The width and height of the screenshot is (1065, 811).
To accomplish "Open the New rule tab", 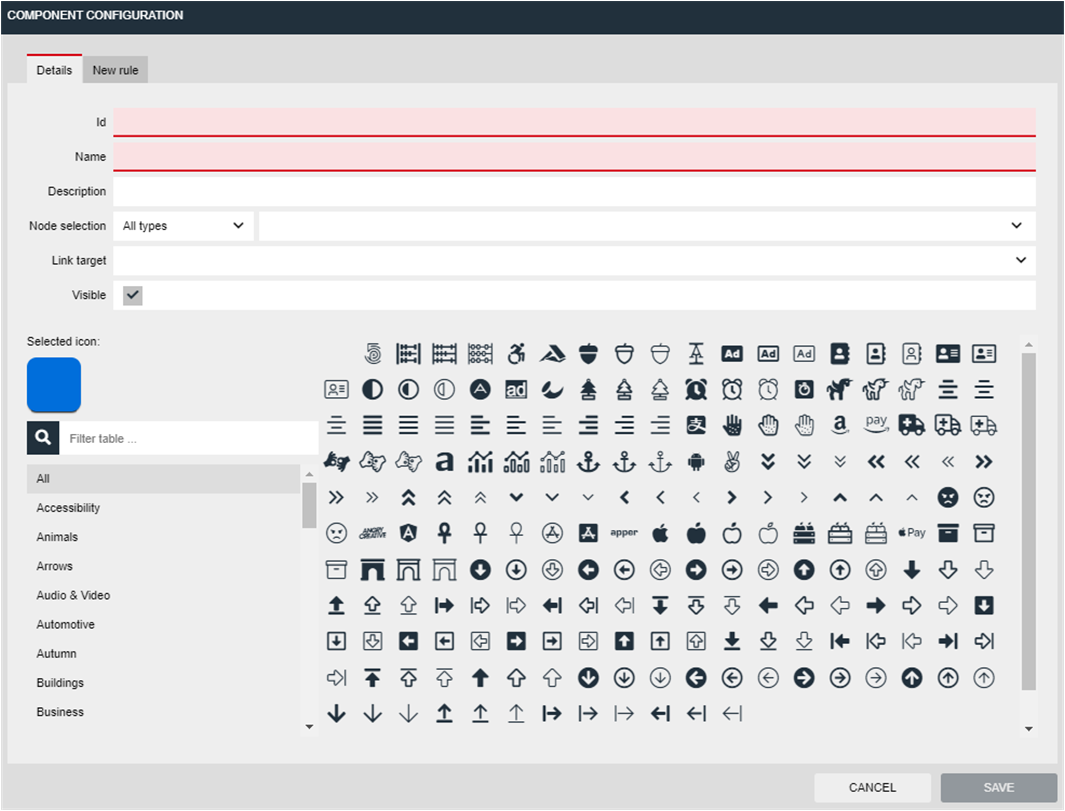I will pyautogui.click(x=115, y=70).
